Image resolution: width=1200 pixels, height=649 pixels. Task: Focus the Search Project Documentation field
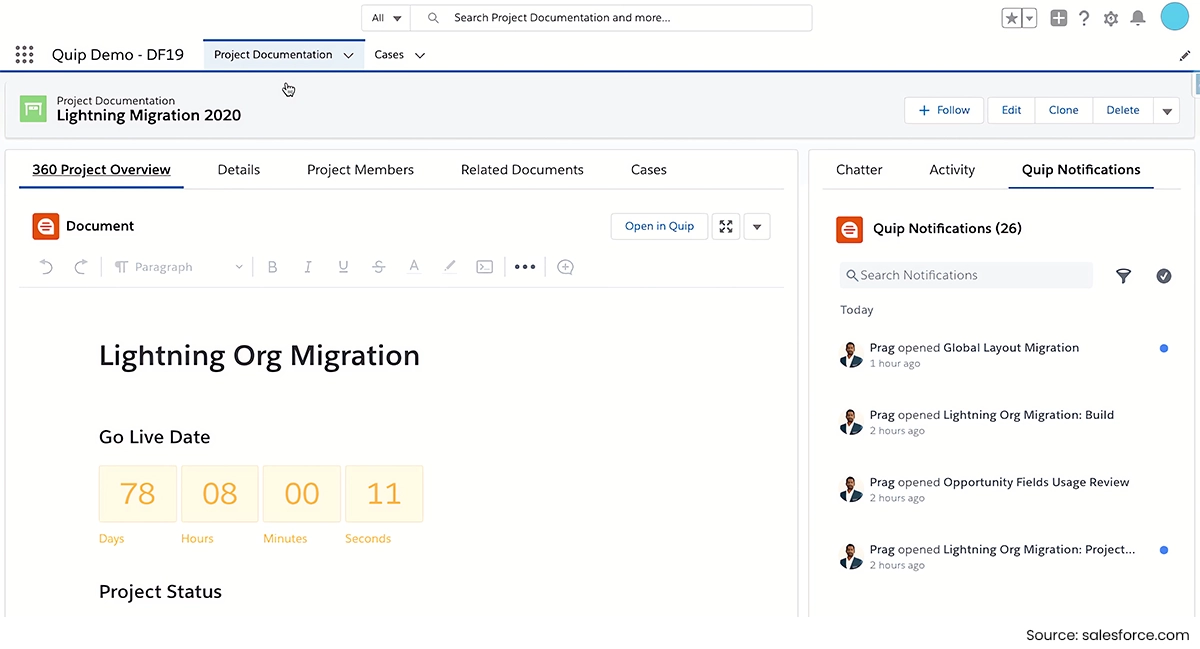pyautogui.click(x=612, y=18)
